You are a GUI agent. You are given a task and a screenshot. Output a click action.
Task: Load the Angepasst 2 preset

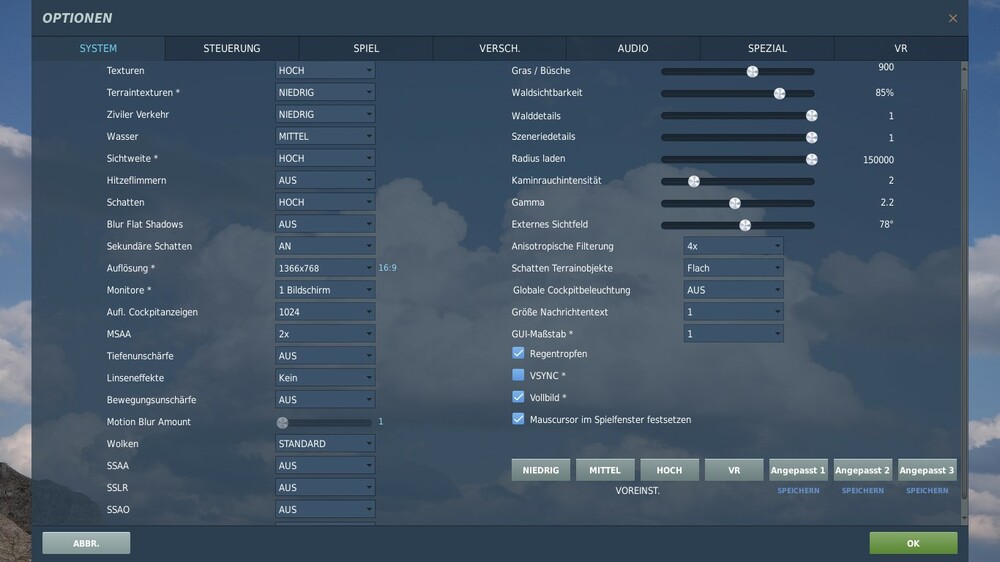point(863,470)
